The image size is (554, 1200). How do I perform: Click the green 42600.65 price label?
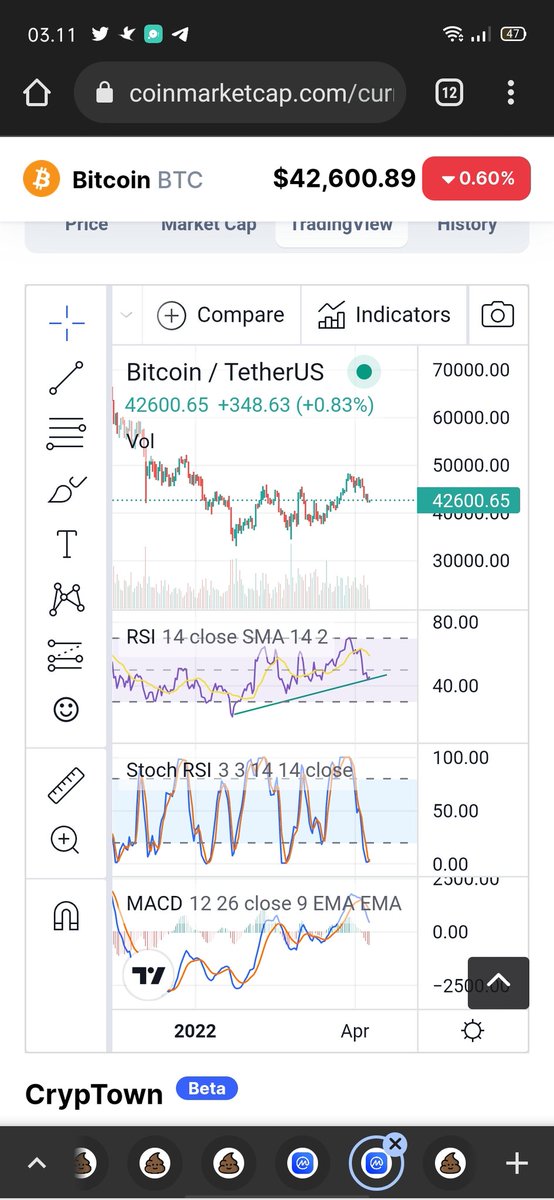(x=470, y=501)
